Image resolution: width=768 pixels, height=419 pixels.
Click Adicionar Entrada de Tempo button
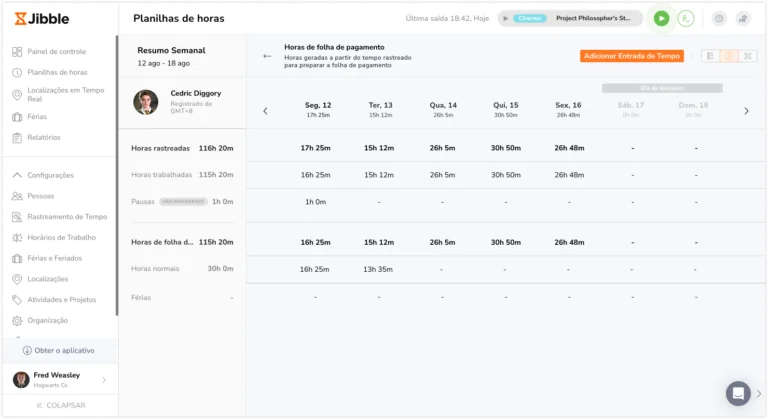click(632, 56)
